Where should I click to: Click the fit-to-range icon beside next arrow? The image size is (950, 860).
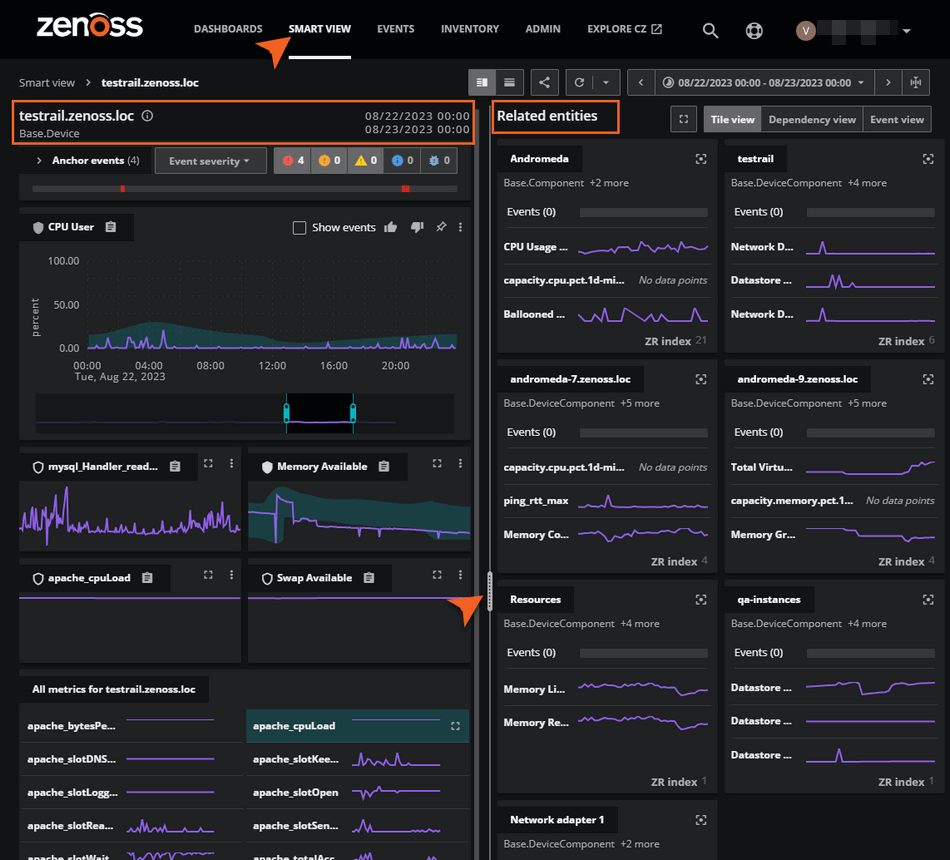click(x=916, y=82)
